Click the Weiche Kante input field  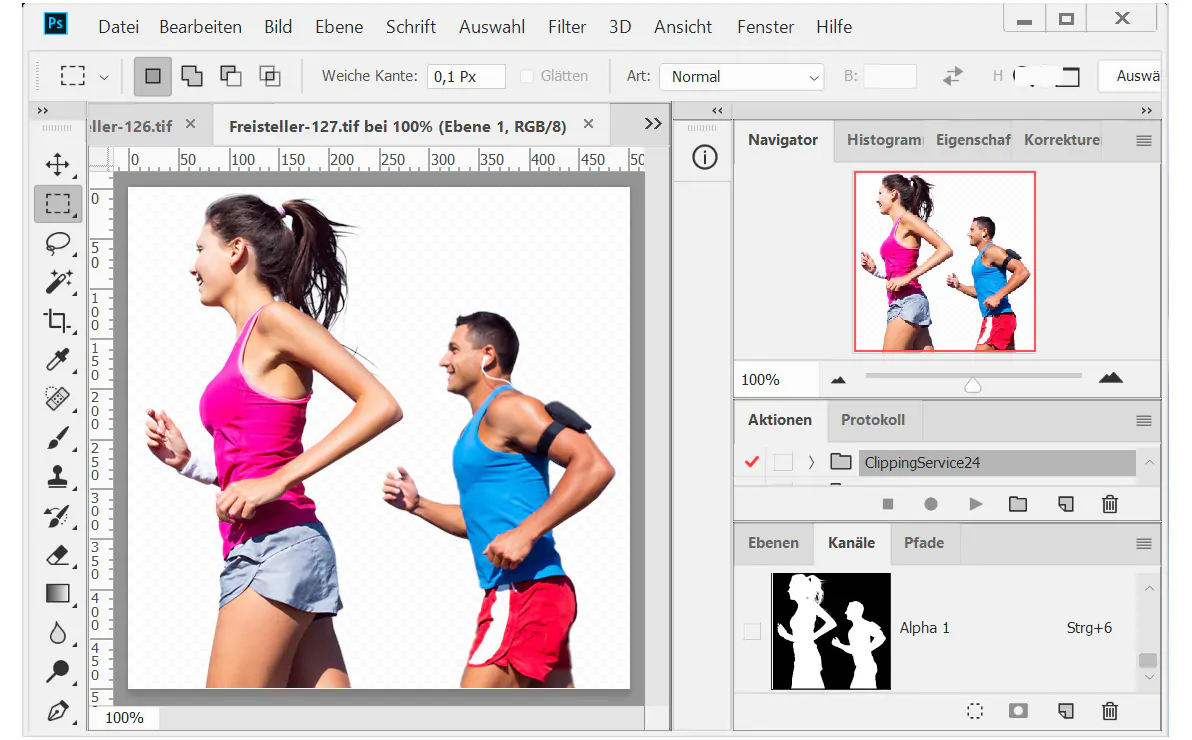coord(466,75)
